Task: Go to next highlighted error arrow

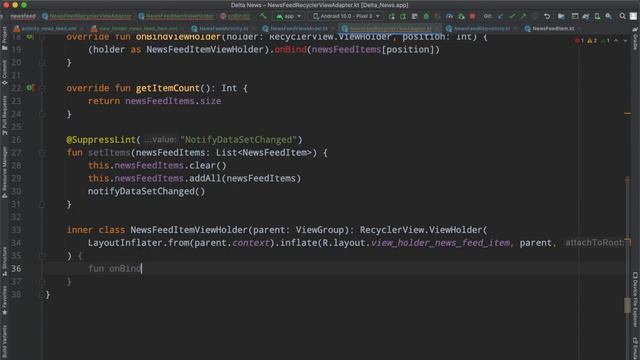Action: click(x=625, y=40)
